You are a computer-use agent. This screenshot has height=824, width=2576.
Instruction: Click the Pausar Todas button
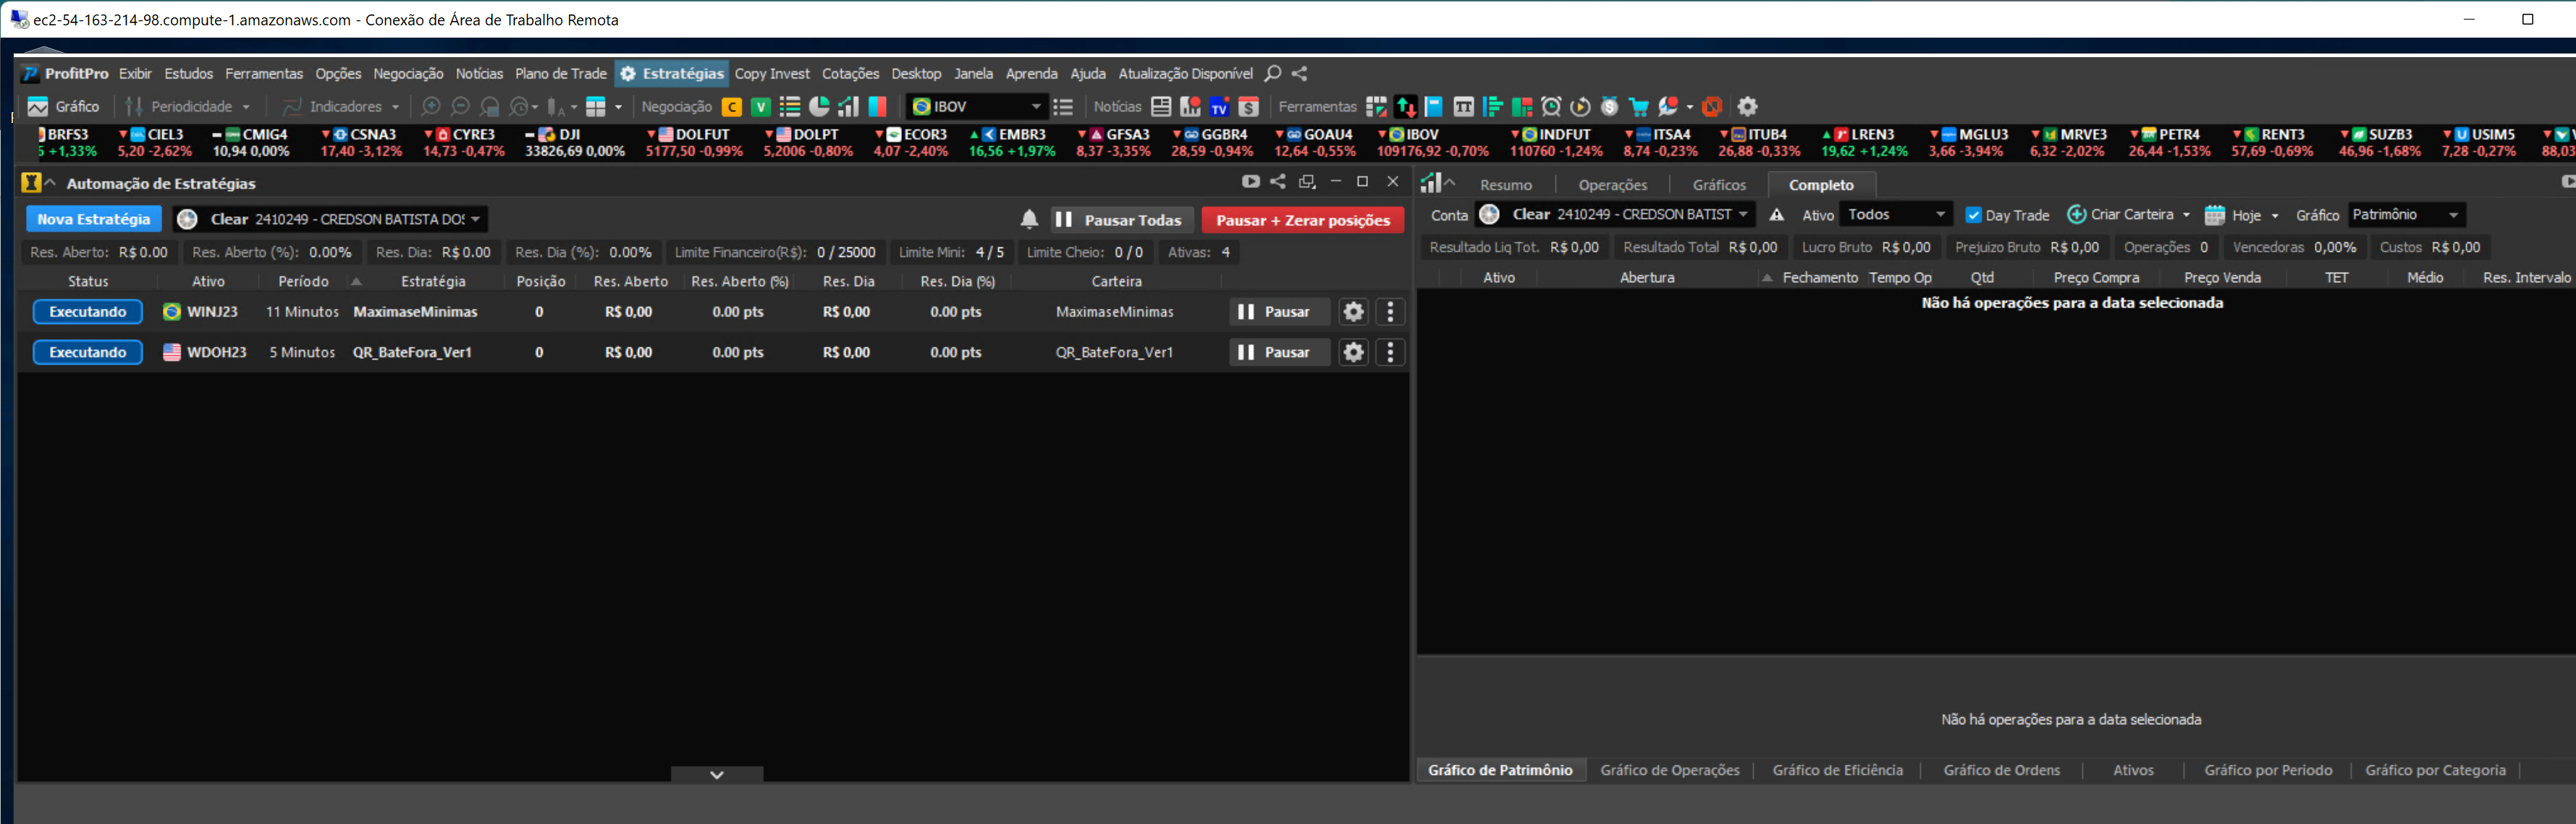[1122, 220]
